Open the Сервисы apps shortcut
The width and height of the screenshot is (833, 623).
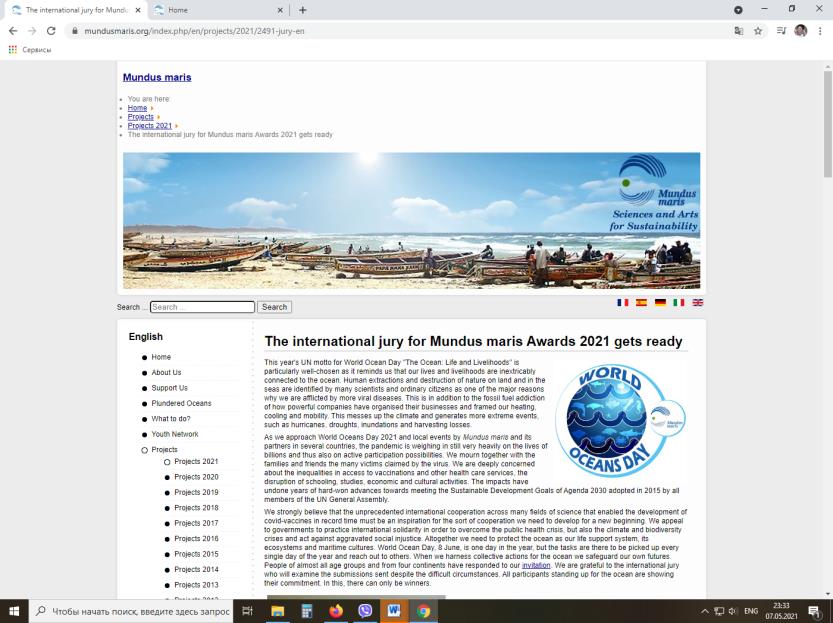30,49
